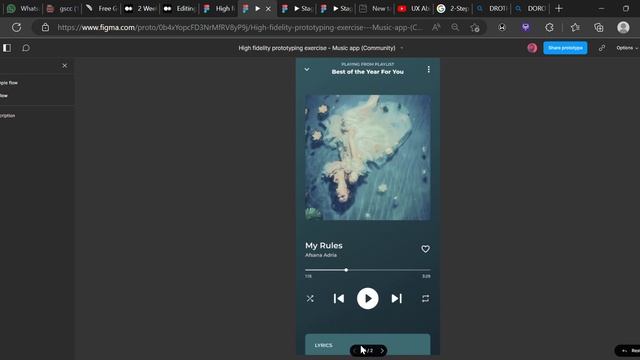
Task: Collapse the now-playing screen with the down chevron
Action: click(x=307, y=69)
